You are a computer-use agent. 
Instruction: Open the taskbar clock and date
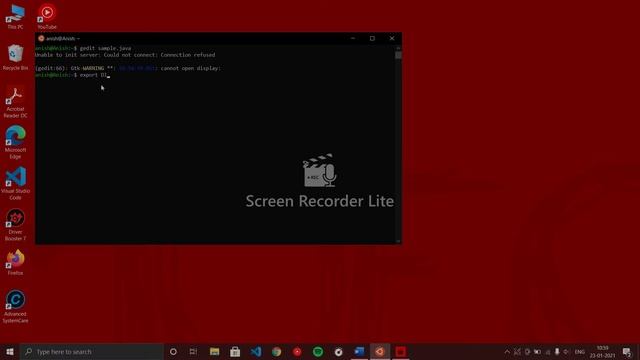point(602,351)
